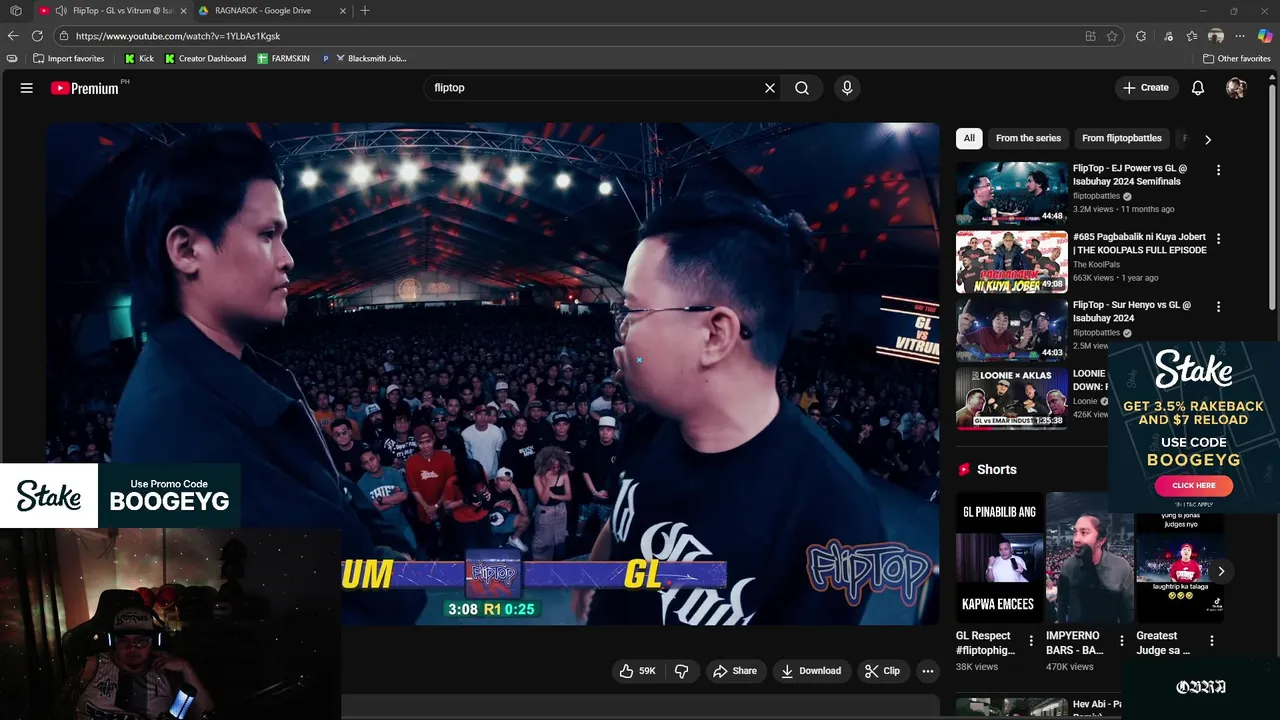This screenshot has width=1280, height=720.
Task: Open menu for EJ Power vs GL video
Action: (1218, 170)
